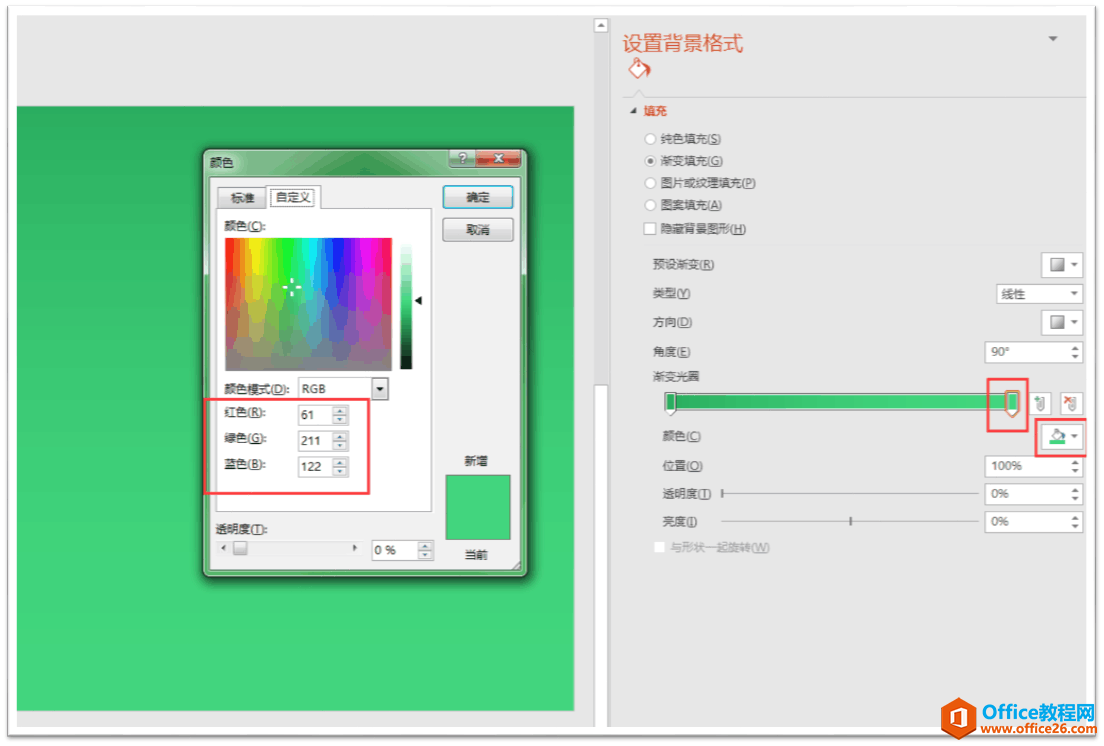1104x746 pixels.
Task: Click the remove gradient stop icon
Action: pos(1071,404)
